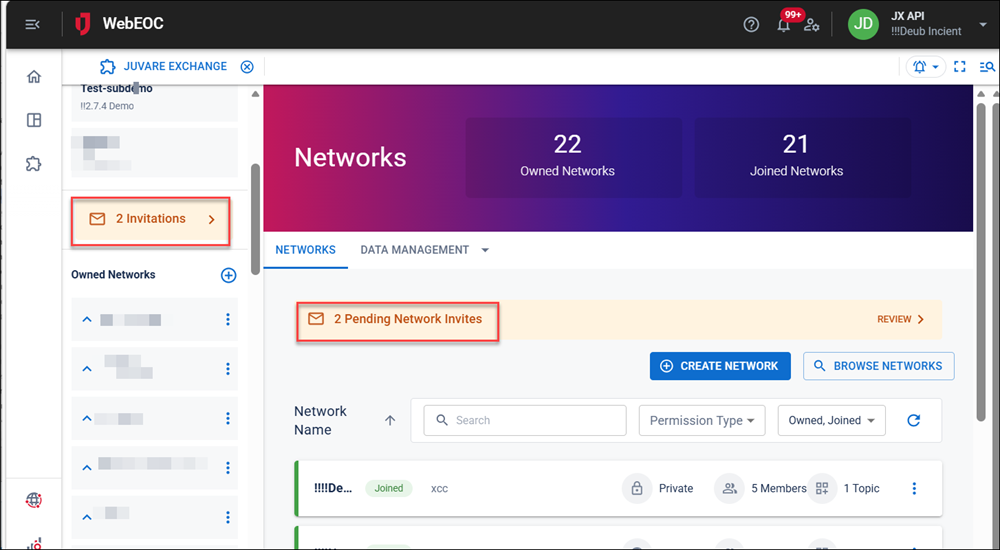The width and height of the screenshot is (1000, 550).
Task: Open the 2 Invitations item
Action: (151, 219)
